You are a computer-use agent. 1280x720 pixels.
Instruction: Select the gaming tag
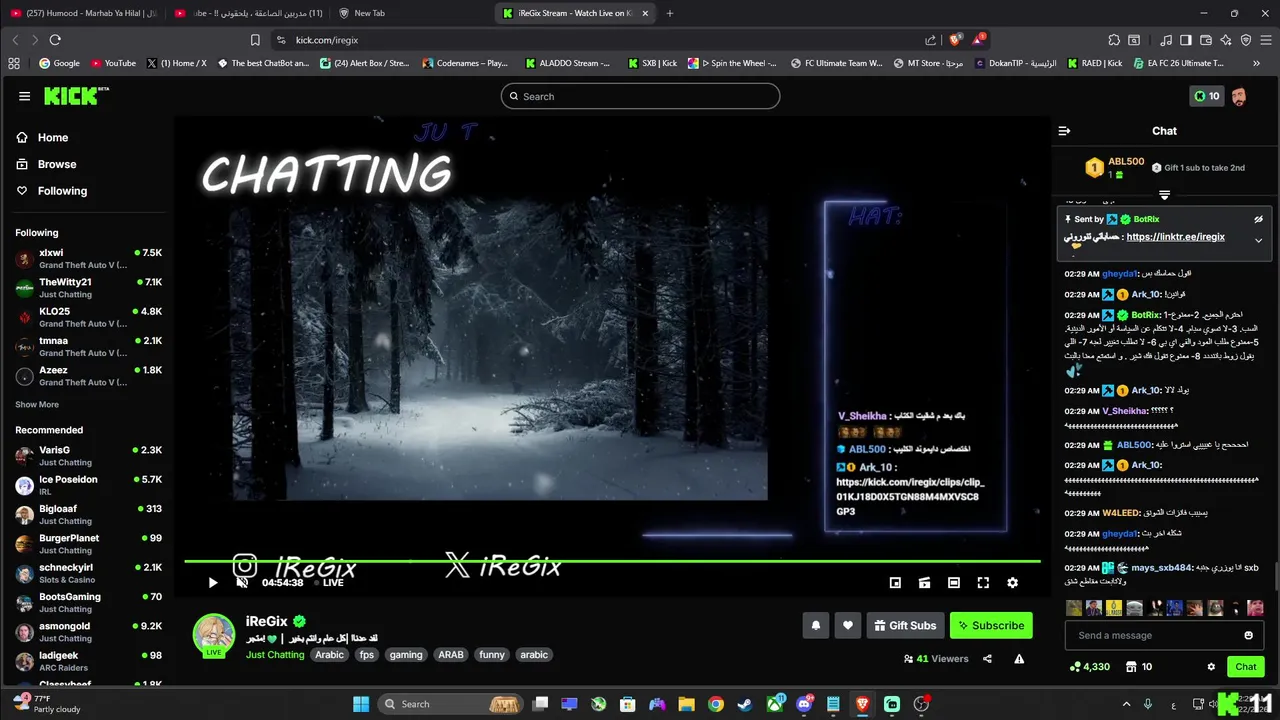[406, 655]
